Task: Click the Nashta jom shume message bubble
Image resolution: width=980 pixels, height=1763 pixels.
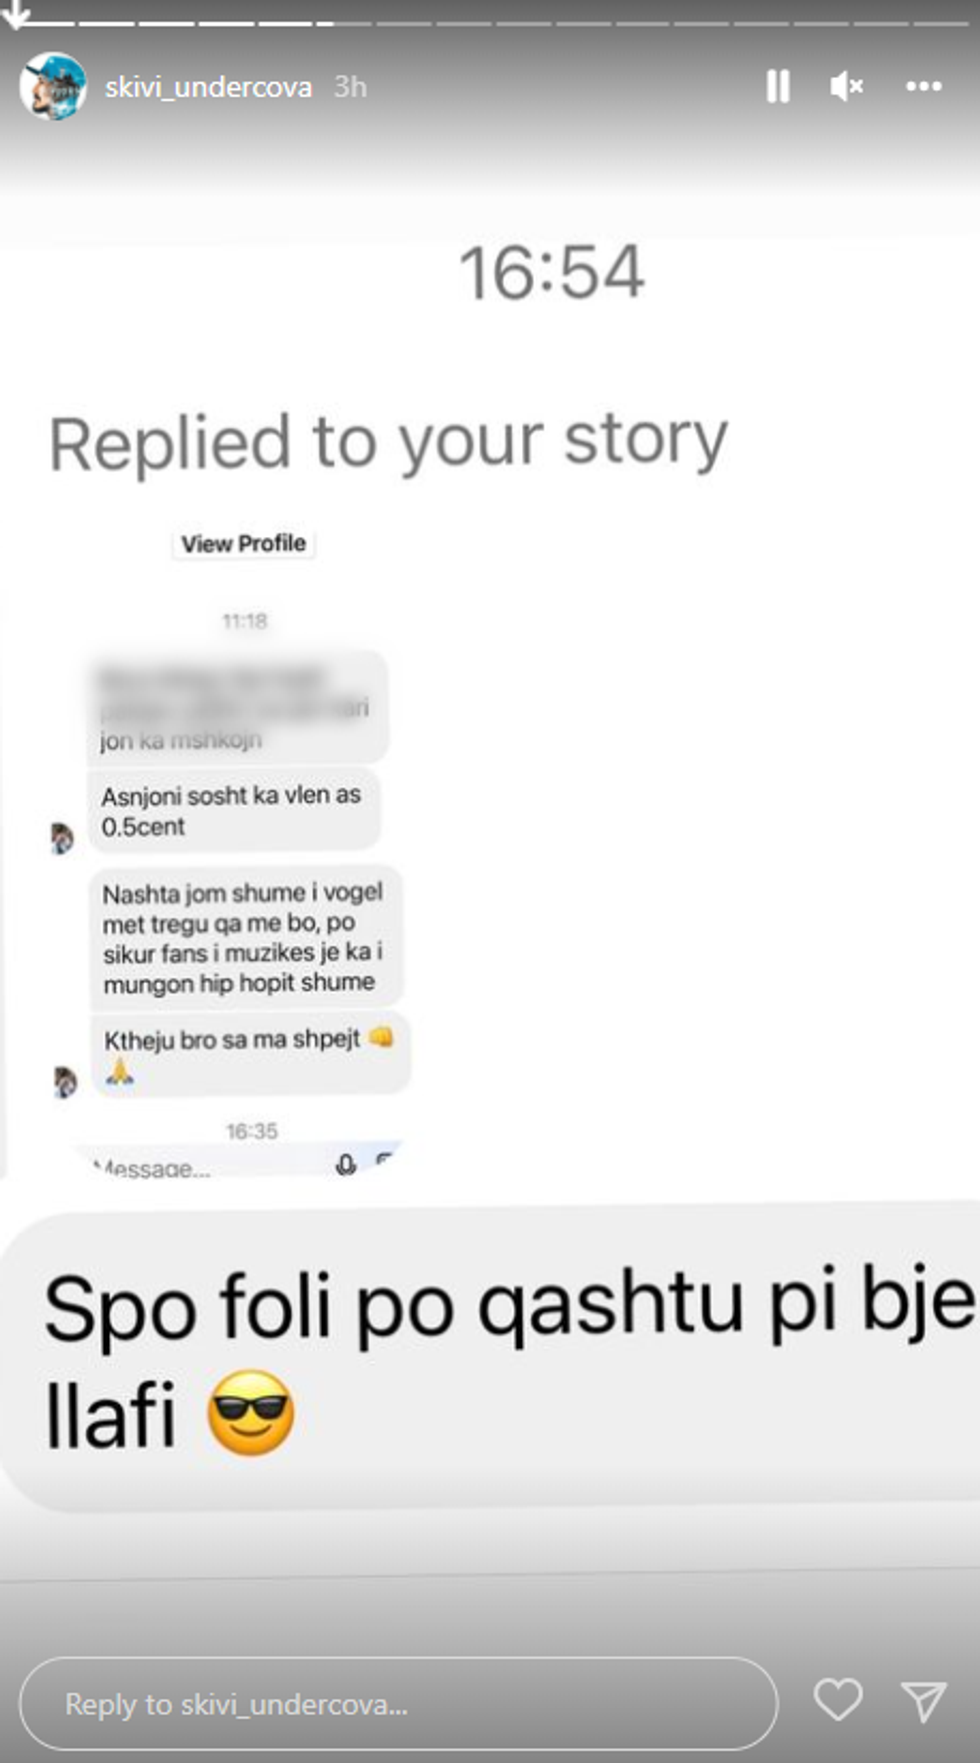Action: (246, 937)
